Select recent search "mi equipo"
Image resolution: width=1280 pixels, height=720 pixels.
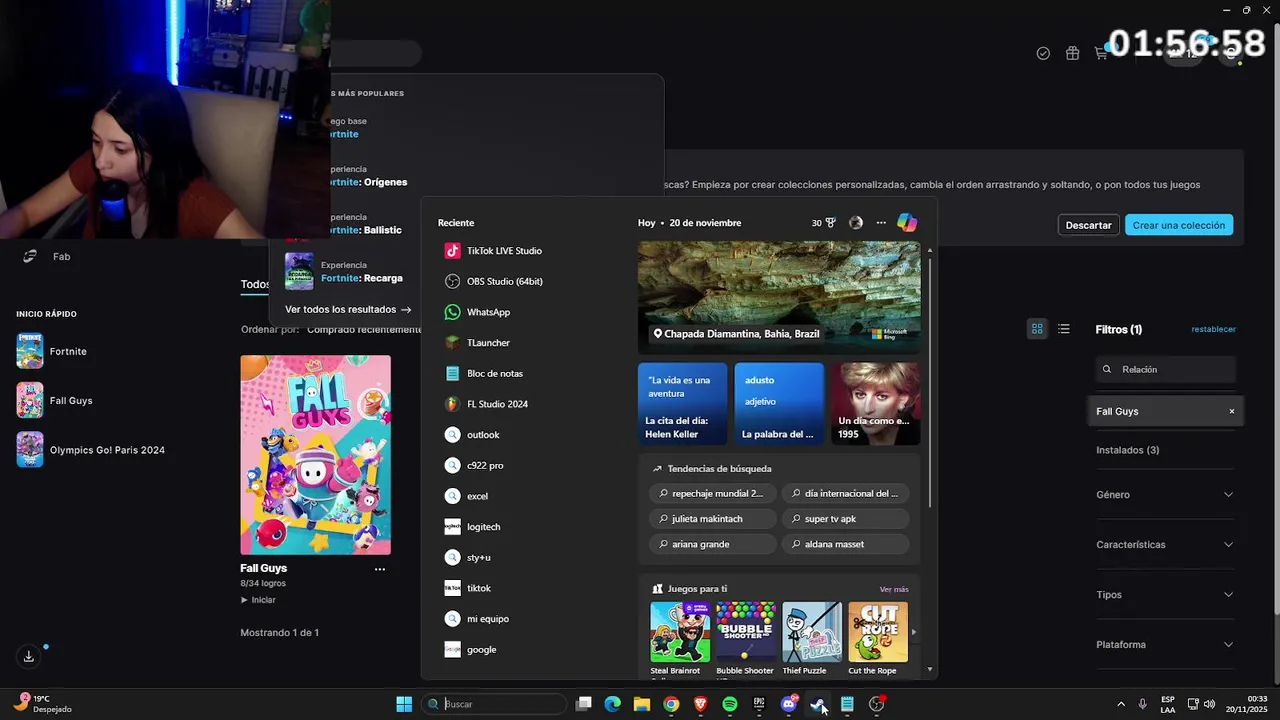point(476,619)
